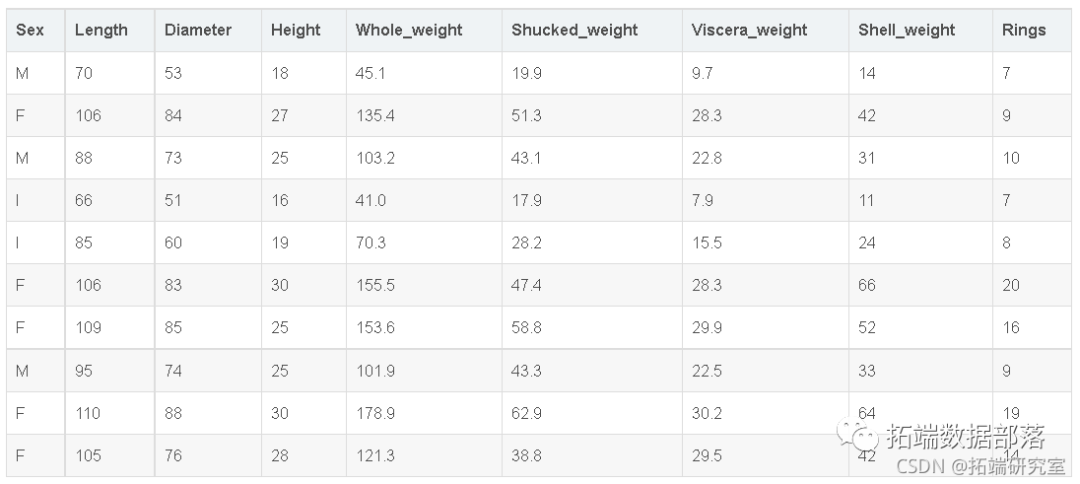1080x484 pixels.
Task: Click the Height column header
Action: point(295,30)
